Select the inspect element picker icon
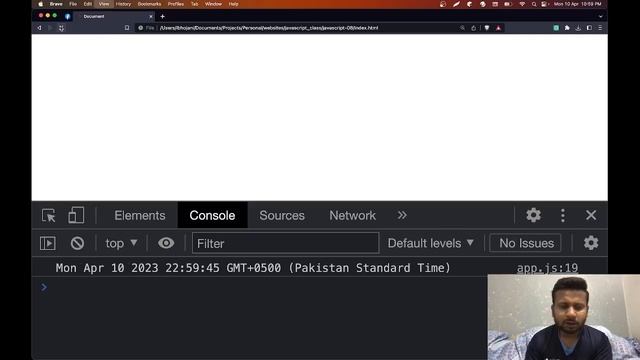The height and width of the screenshot is (360, 640). (x=49, y=215)
